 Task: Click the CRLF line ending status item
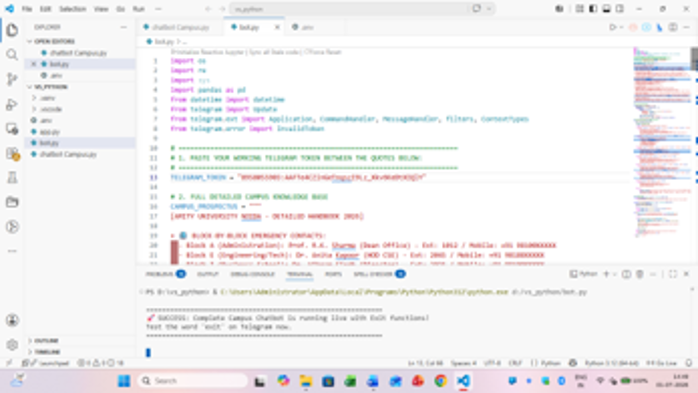coord(515,363)
